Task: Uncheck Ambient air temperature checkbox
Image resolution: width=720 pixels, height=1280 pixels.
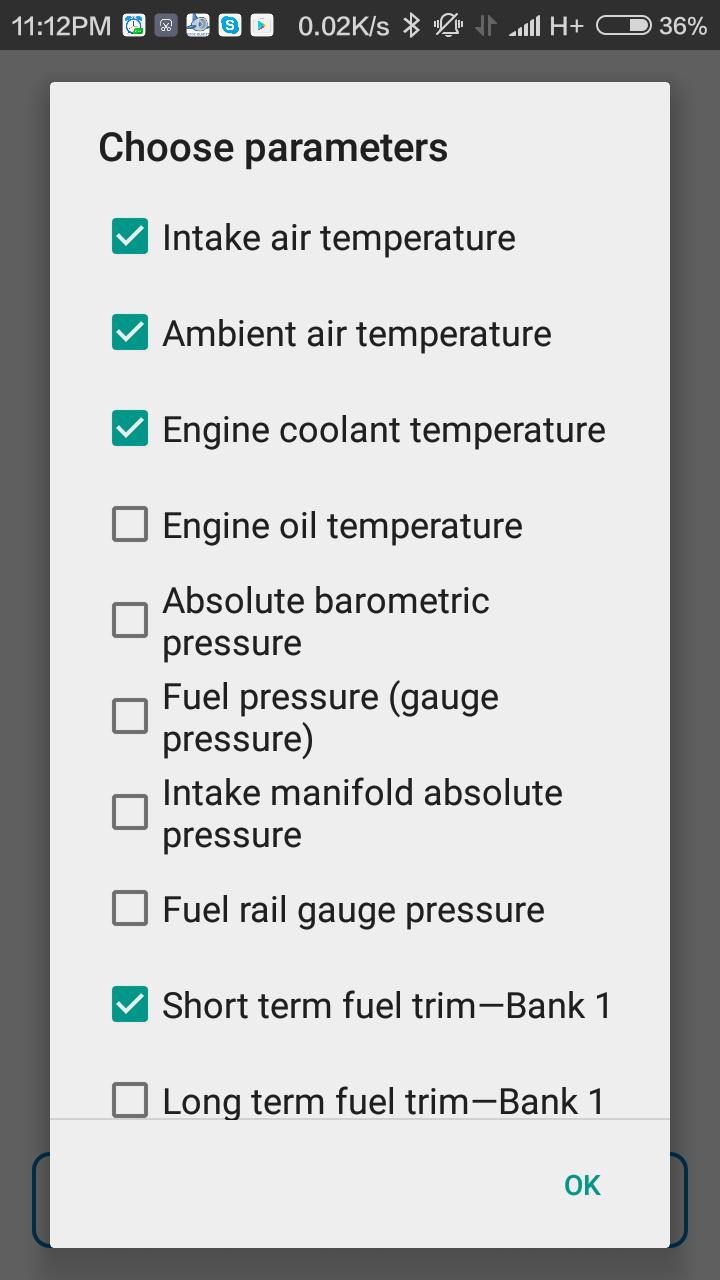Action: click(130, 333)
